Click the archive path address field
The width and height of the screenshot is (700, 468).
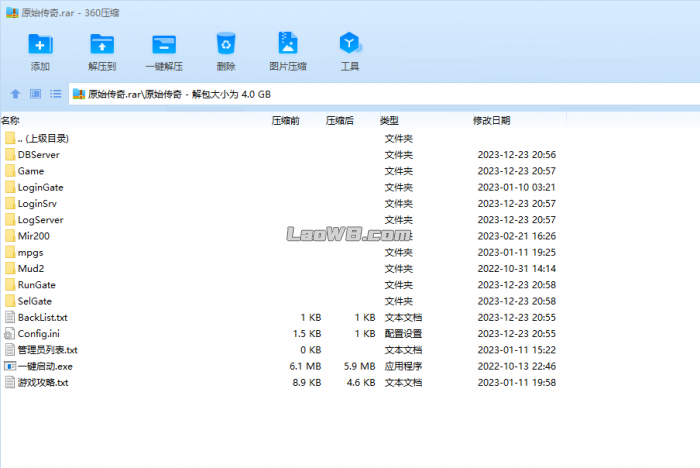click(380, 94)
